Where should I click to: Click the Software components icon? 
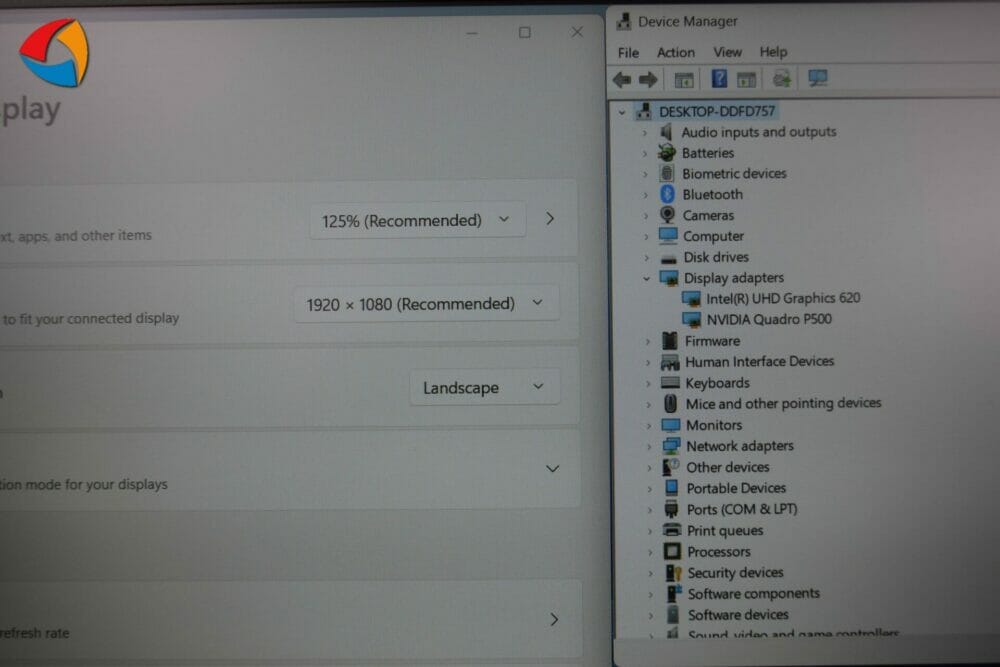(674, 593)
